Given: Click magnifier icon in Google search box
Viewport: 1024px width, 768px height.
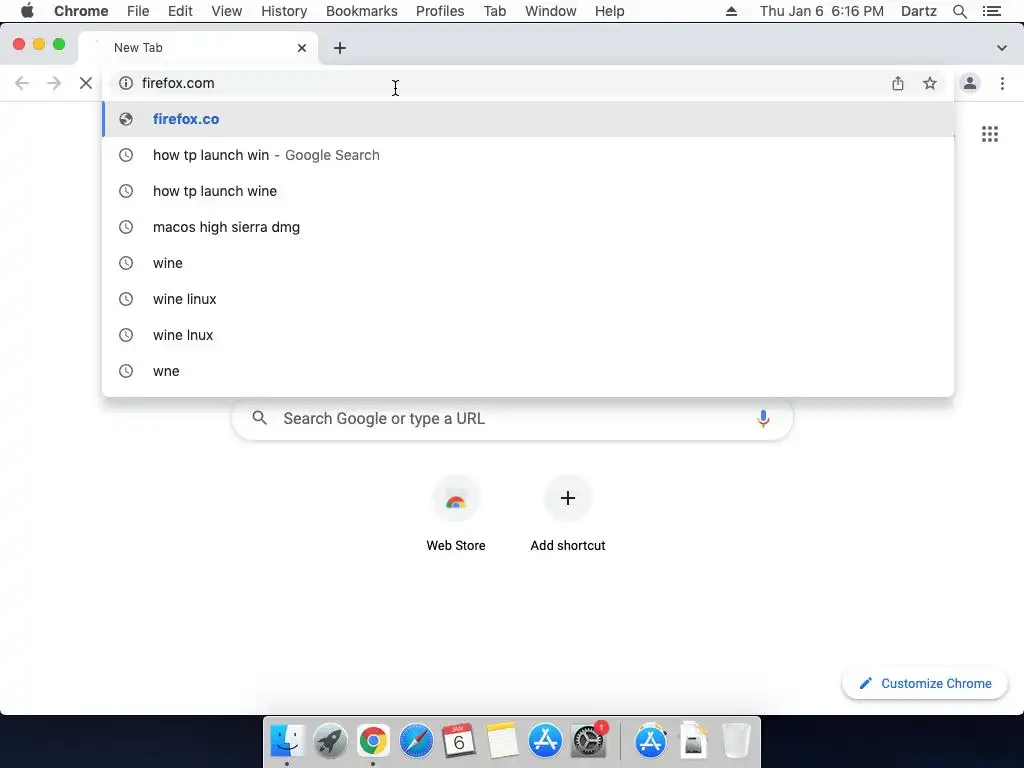Looking at the screenshot, I should click(259, 418).
